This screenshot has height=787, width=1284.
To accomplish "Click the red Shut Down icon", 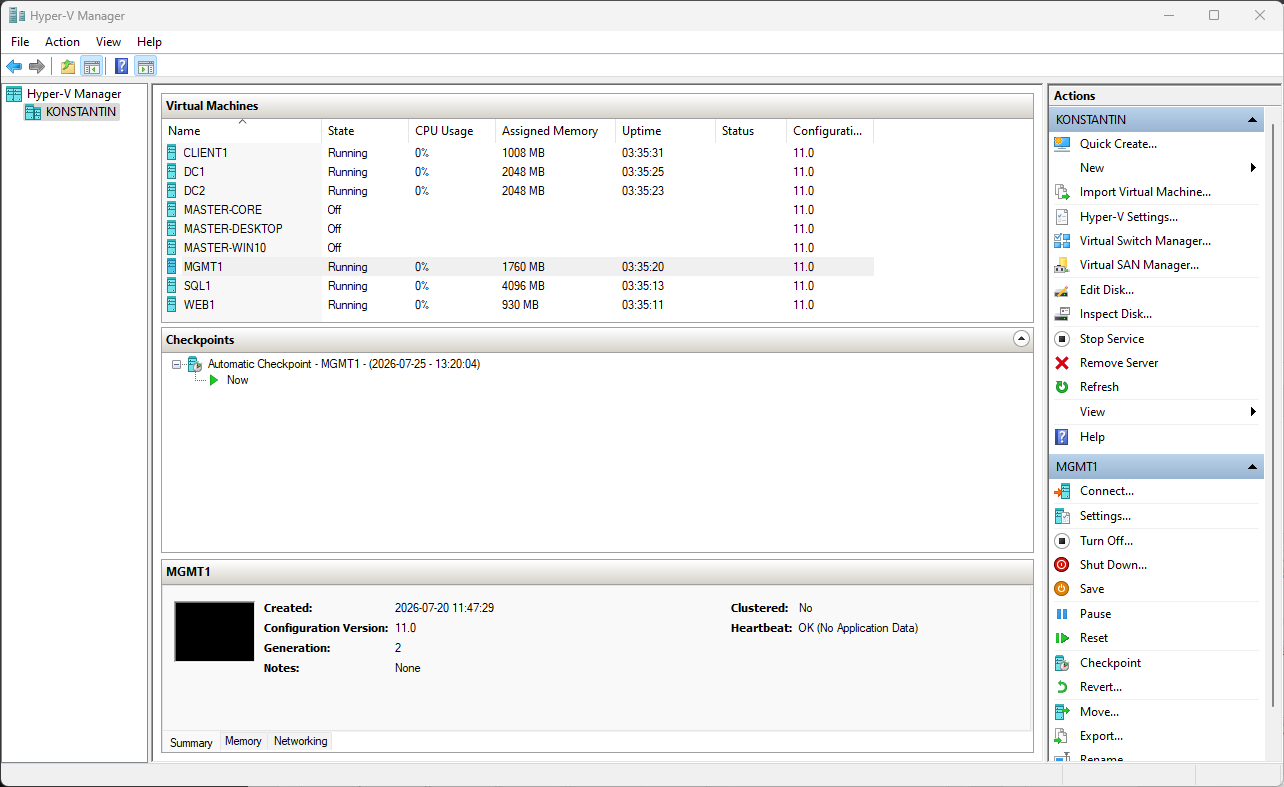I will (1062, 565).
